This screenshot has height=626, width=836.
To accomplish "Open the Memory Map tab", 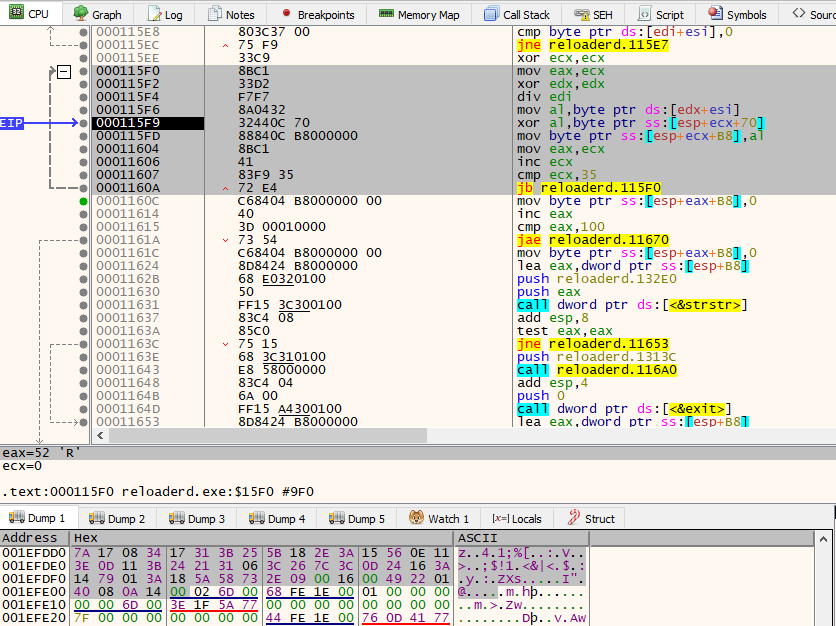I will pyautogui.click(x=419, y=14).
